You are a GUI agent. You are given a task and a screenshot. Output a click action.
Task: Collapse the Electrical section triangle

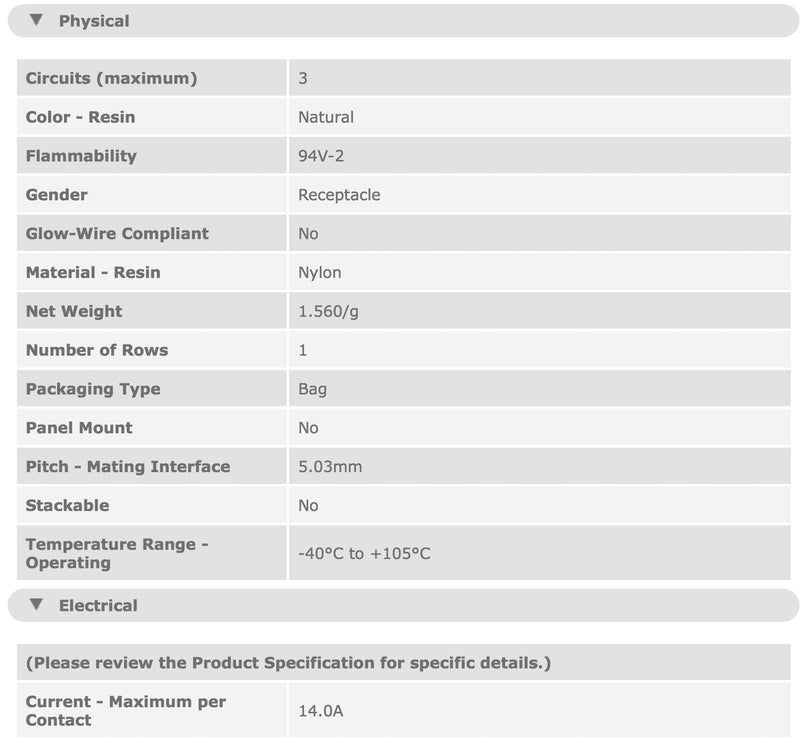point(36,604)
